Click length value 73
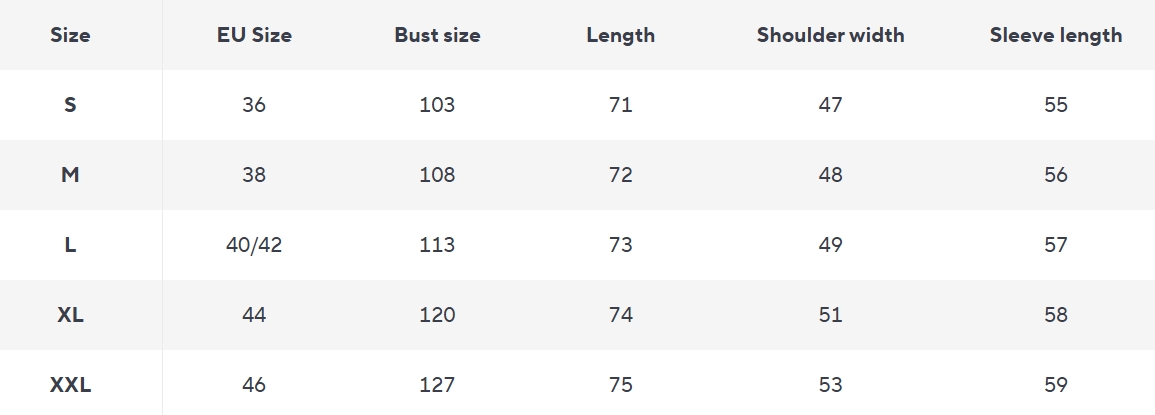The image size is (1155, 415). [620, 245]
